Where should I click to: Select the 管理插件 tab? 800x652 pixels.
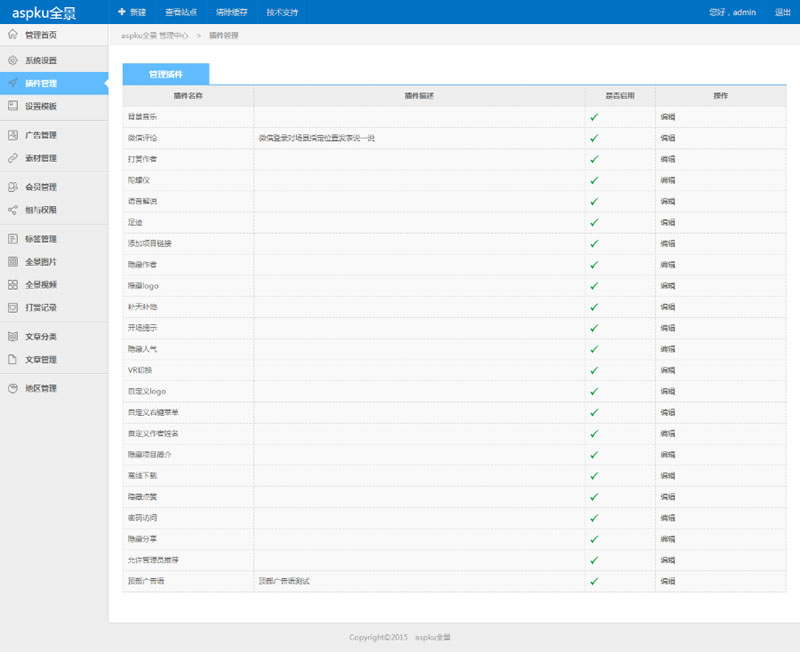click(166, 74)
